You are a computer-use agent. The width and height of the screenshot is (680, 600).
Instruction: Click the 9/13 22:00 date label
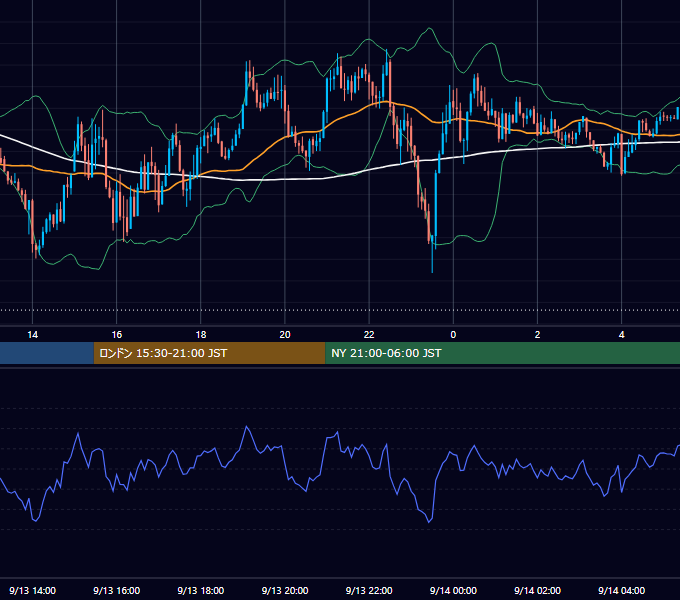point(369,590)
